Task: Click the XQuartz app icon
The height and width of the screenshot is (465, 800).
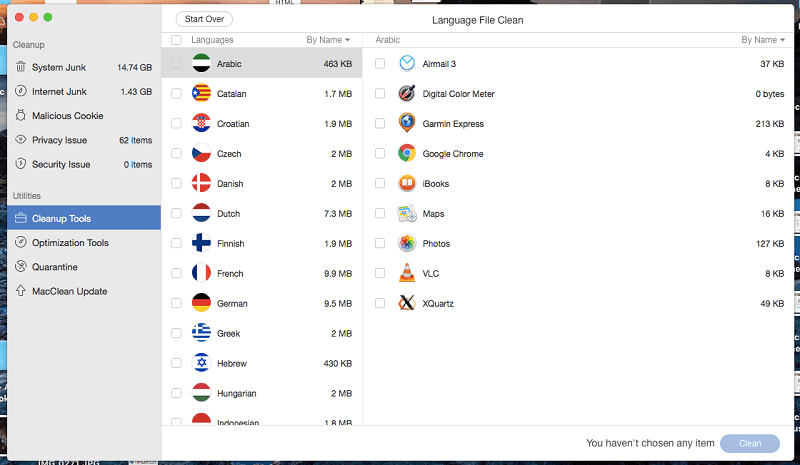Action: tap(407, 303)
